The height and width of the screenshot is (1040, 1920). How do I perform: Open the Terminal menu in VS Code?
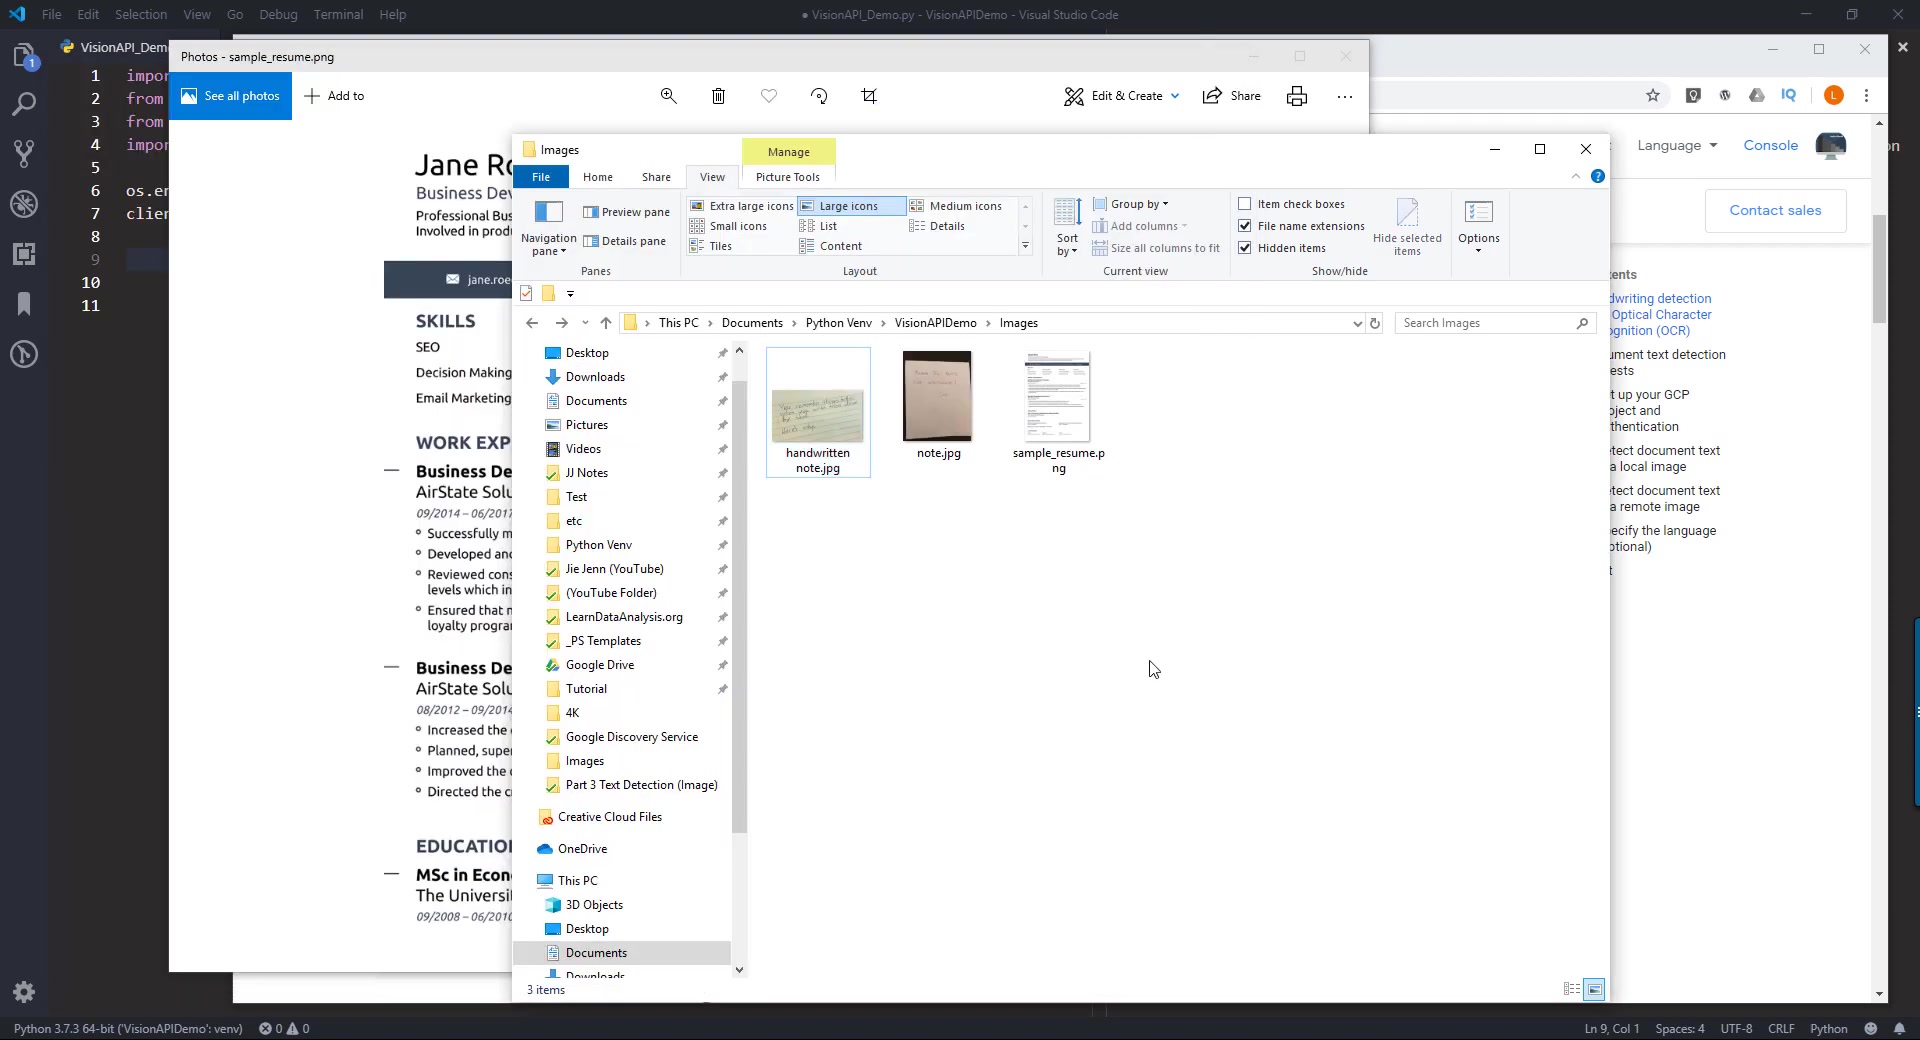pos(338,15)
